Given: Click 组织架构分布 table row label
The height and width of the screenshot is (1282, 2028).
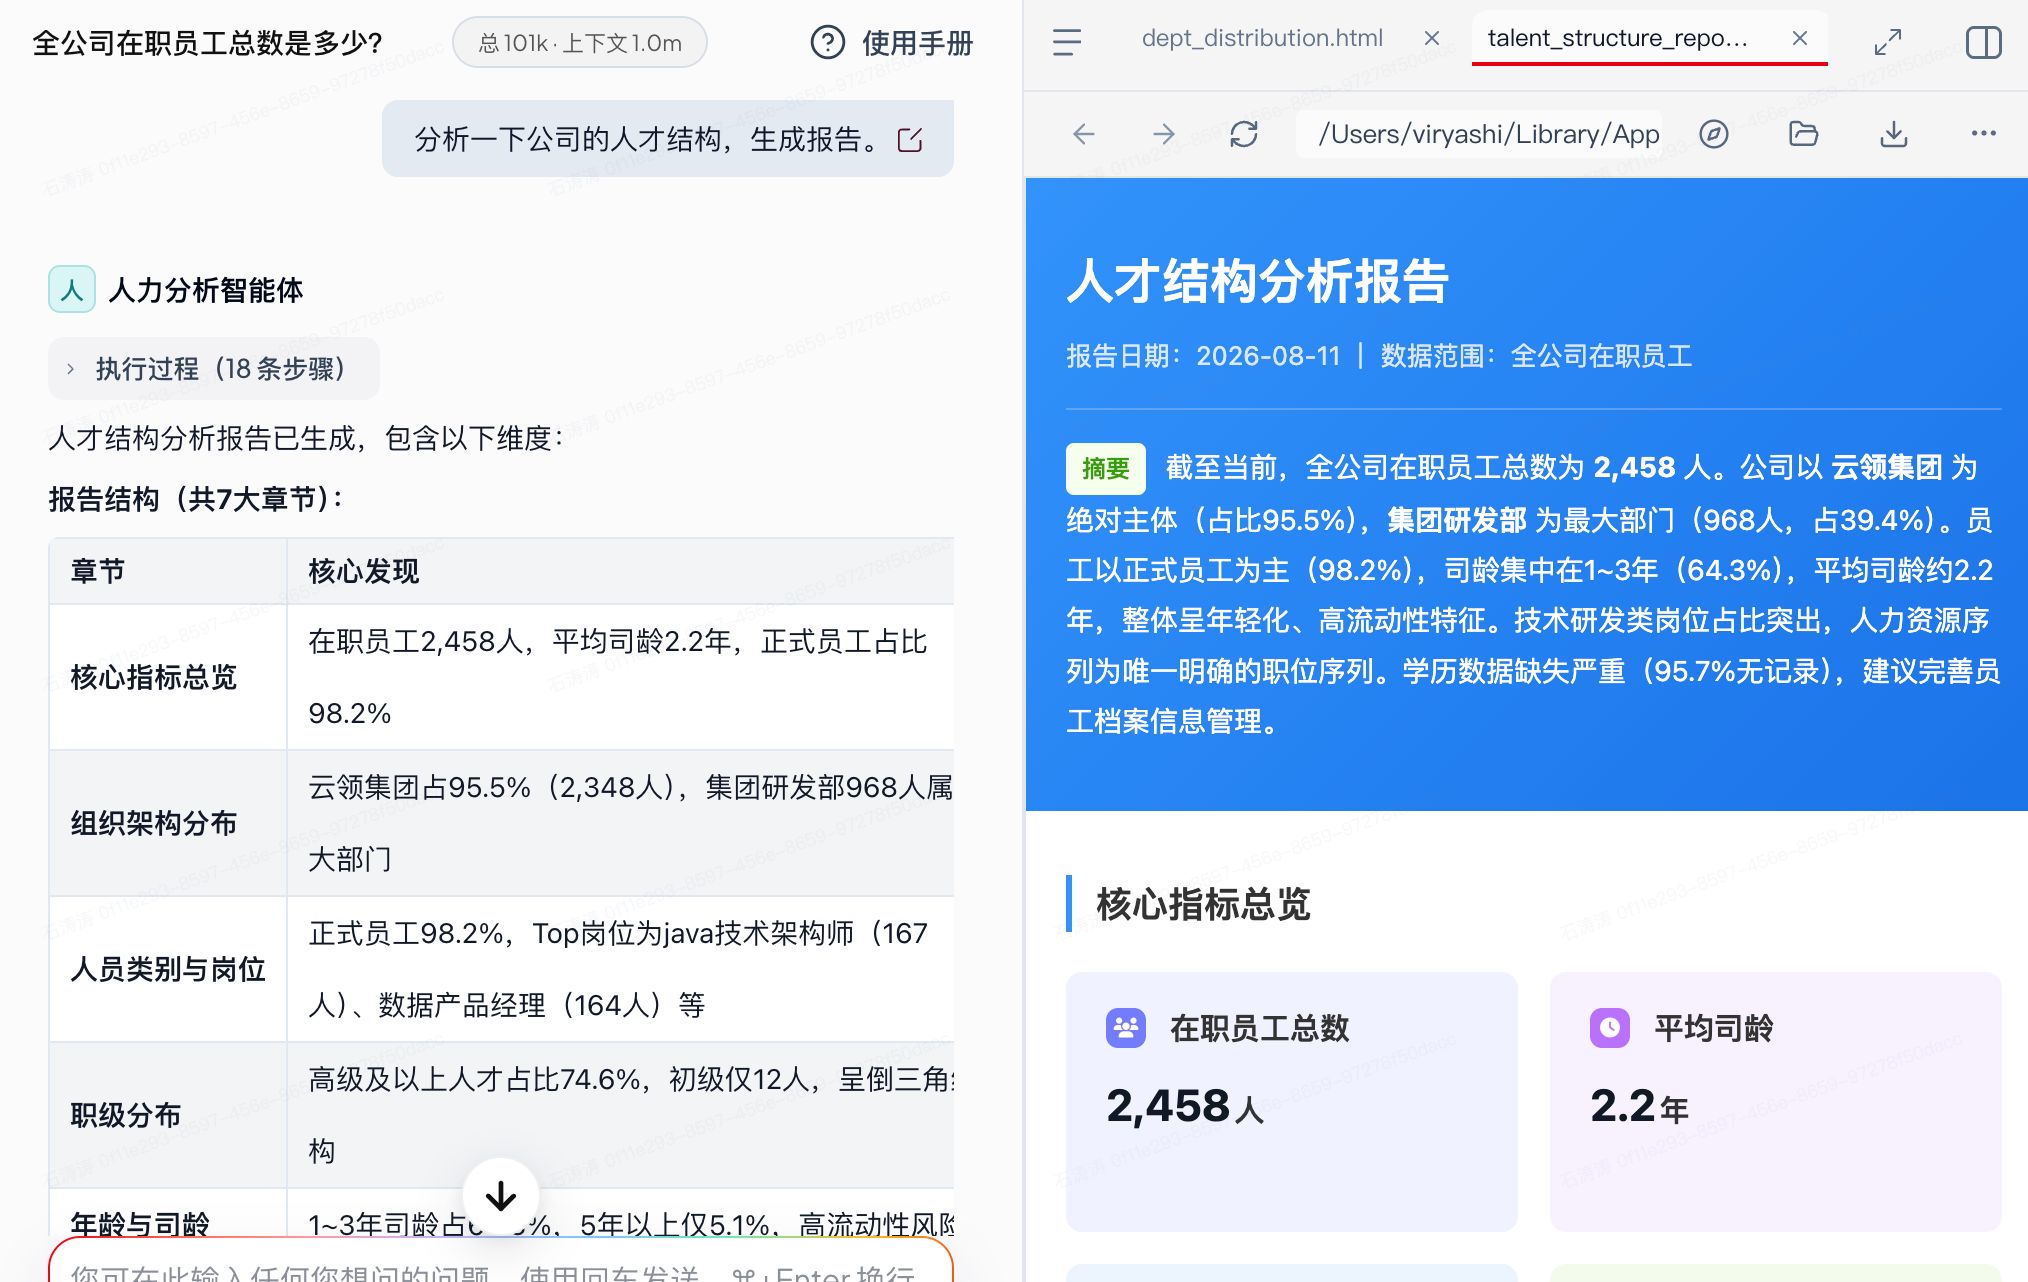Looking at the screenshot, I should point(154,823).
